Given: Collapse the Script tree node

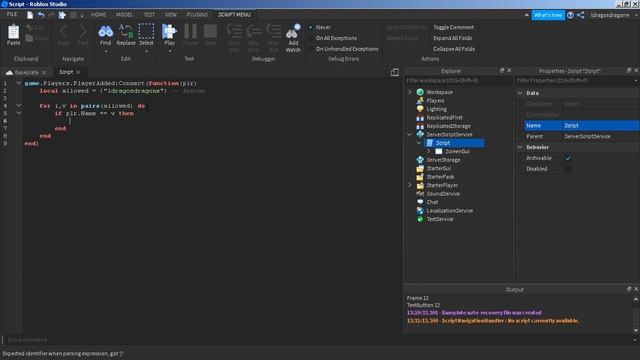Looking at the screenshot, I should [x=419, y=143].
